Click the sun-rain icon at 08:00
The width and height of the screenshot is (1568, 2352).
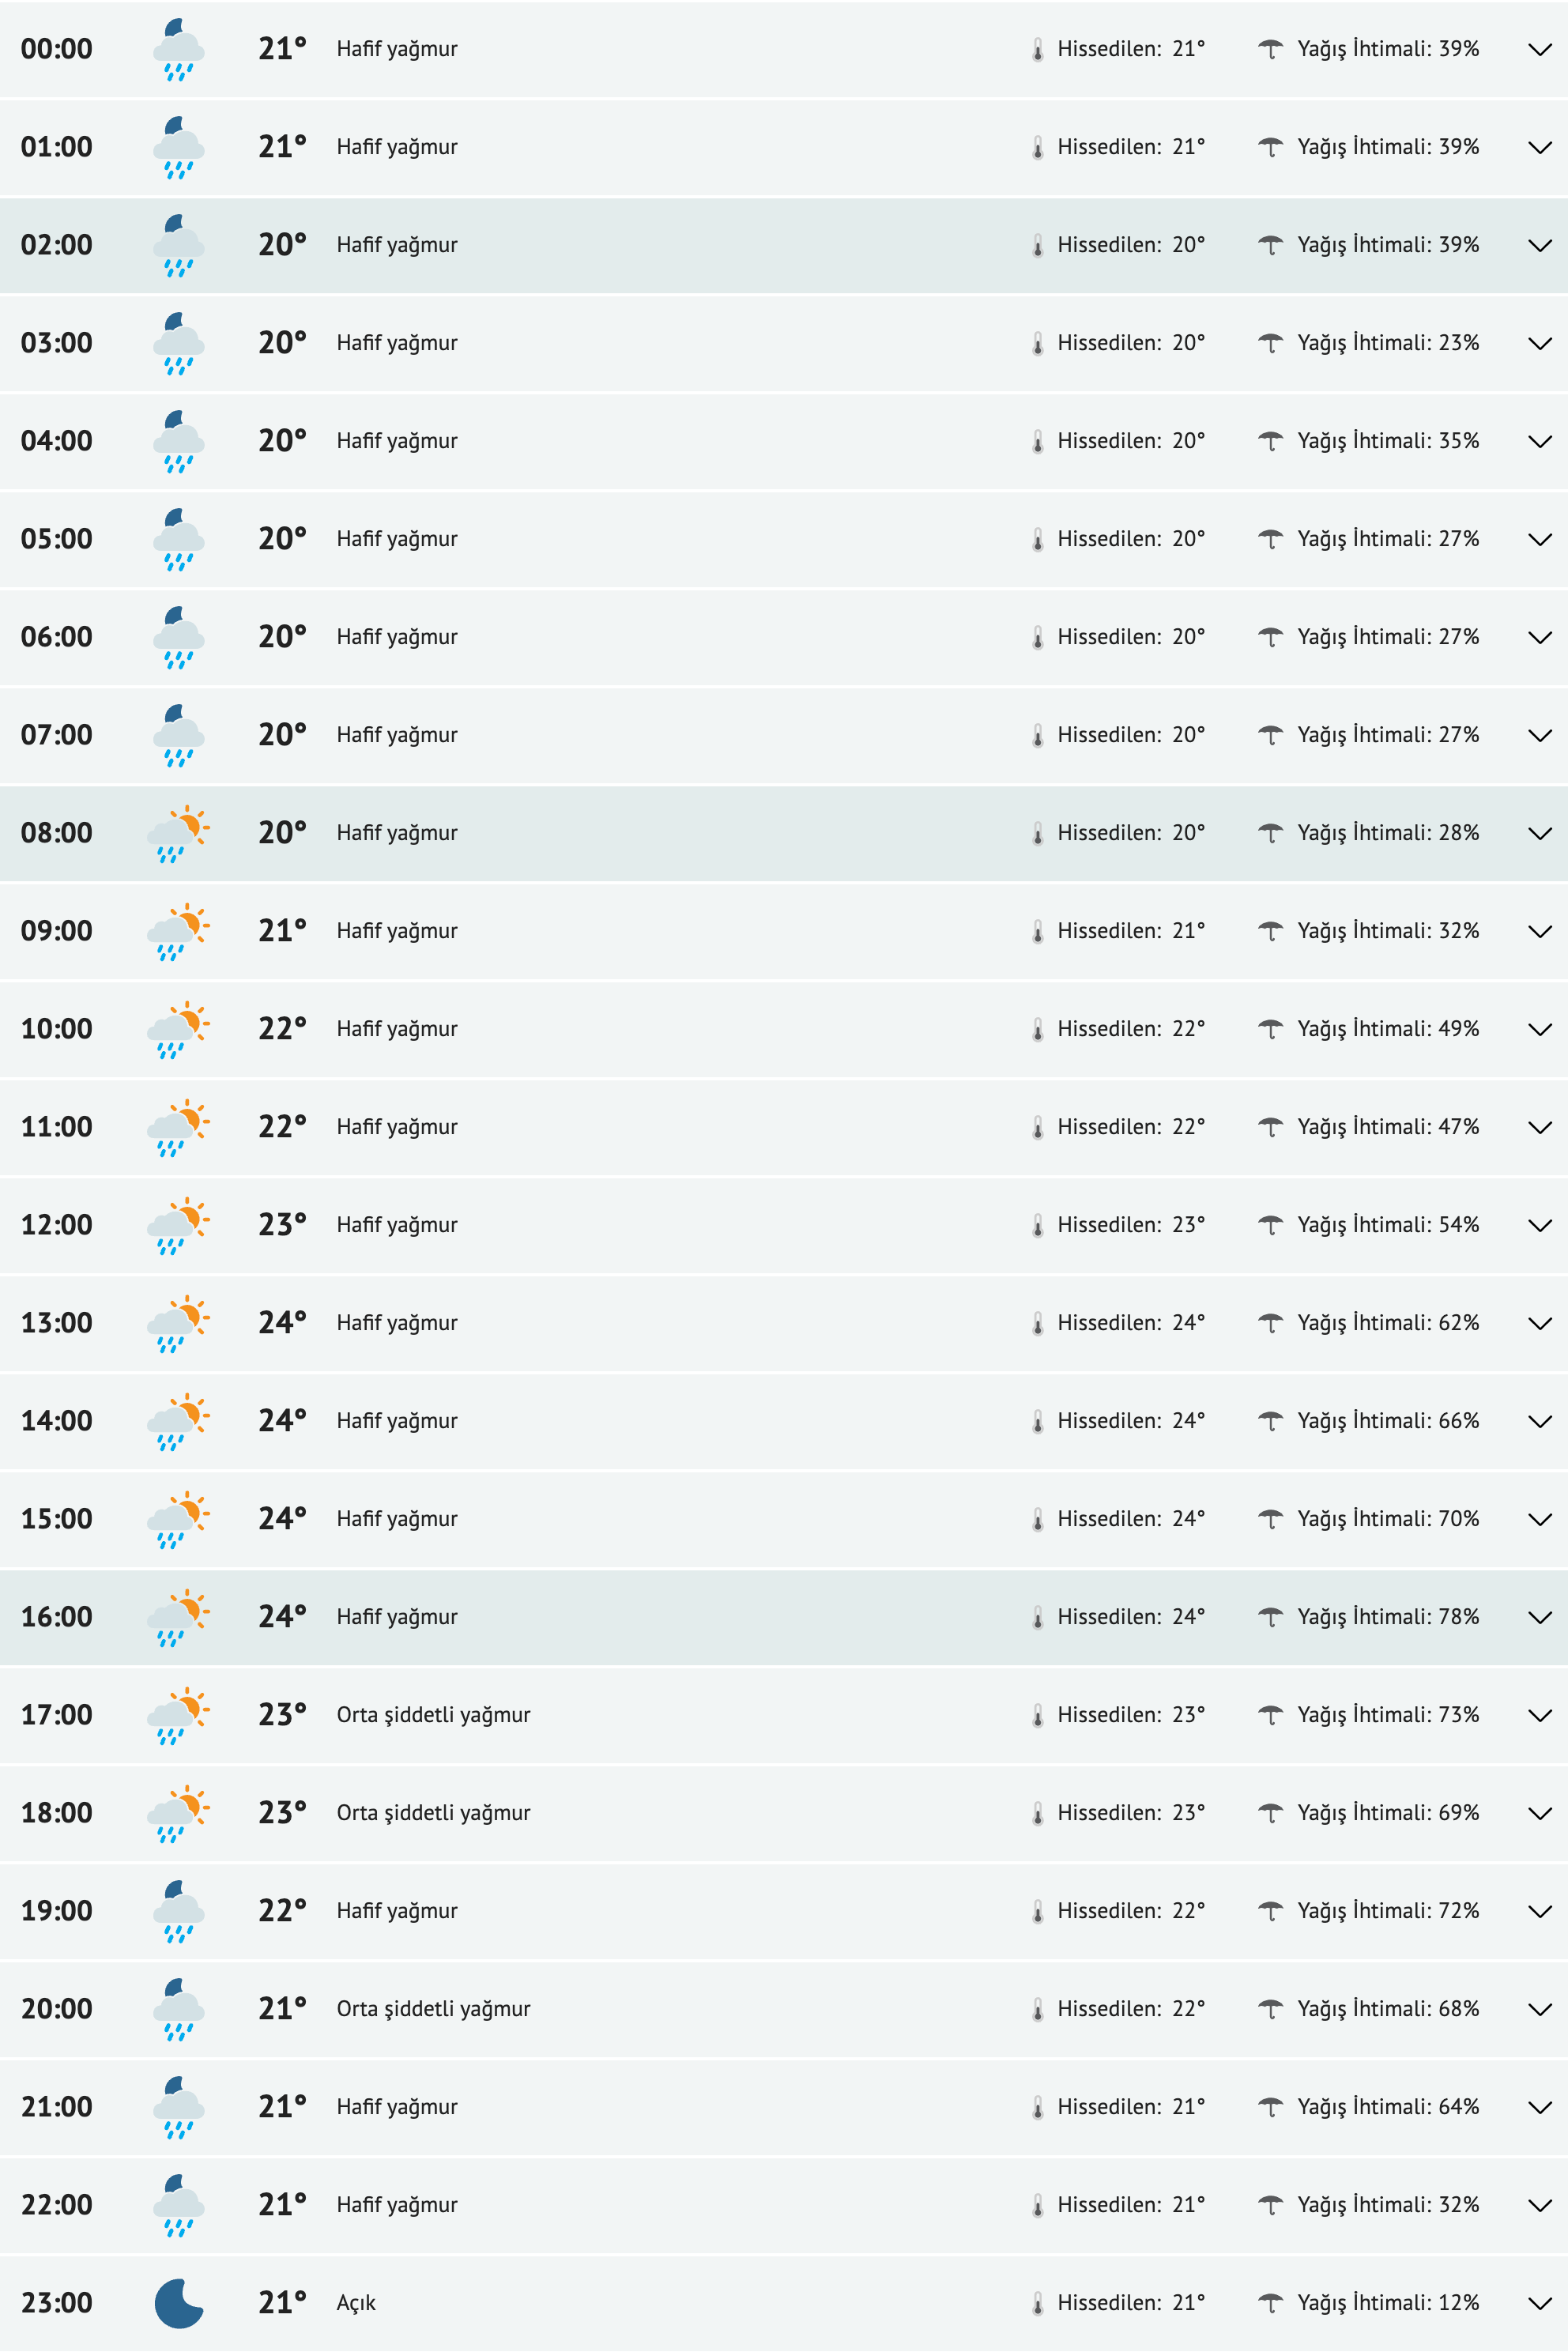(x=179, y=833)
